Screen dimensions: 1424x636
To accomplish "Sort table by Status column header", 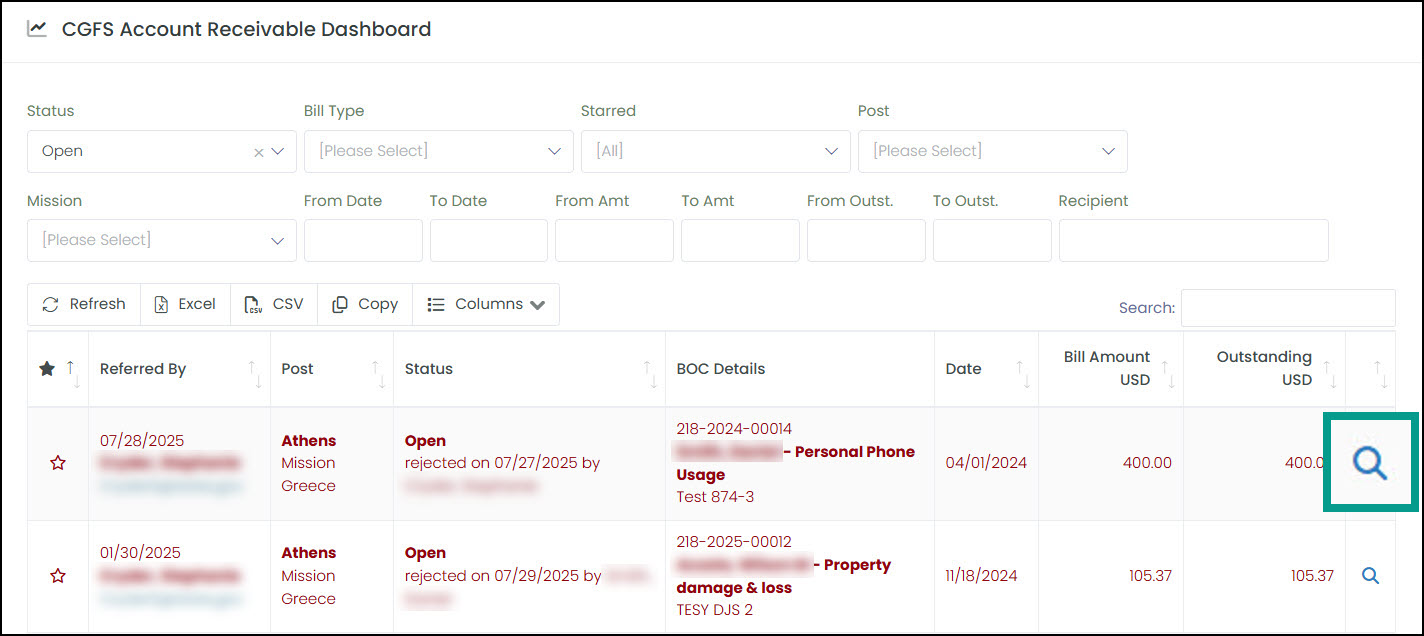I will click(529, 369).
